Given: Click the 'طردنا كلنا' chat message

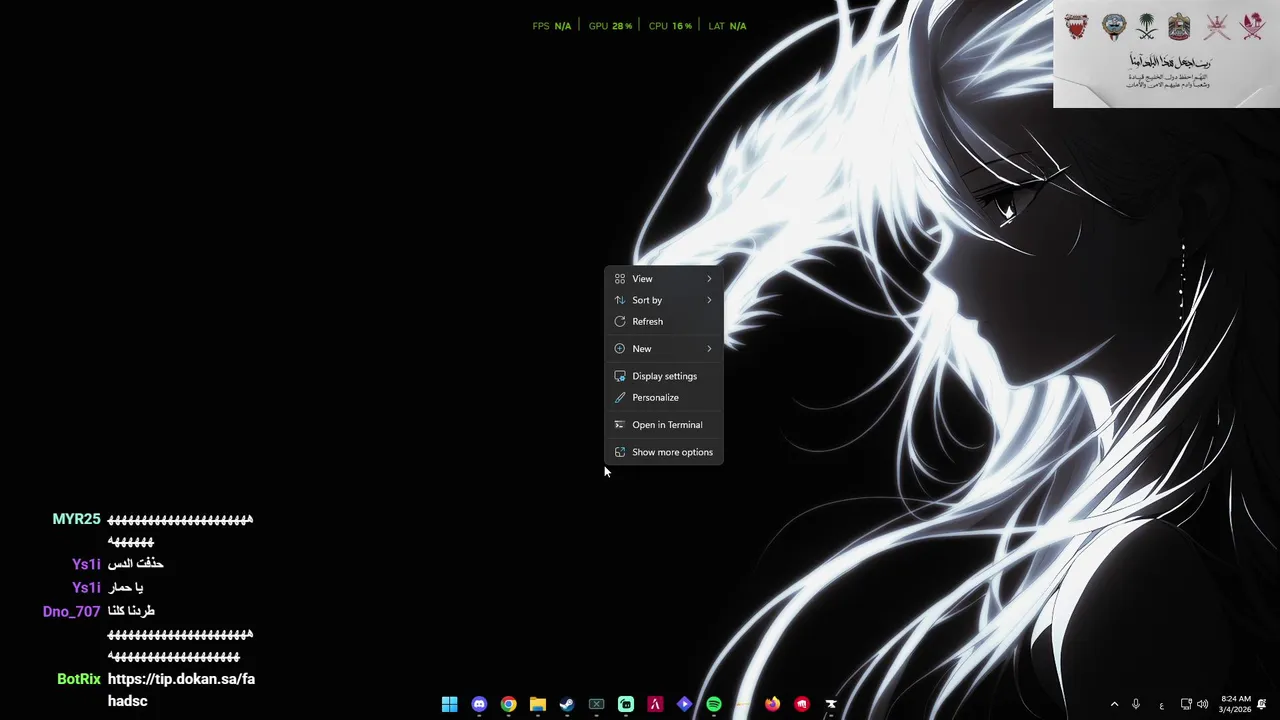Looking at the screenshot, I should point(131,611).
